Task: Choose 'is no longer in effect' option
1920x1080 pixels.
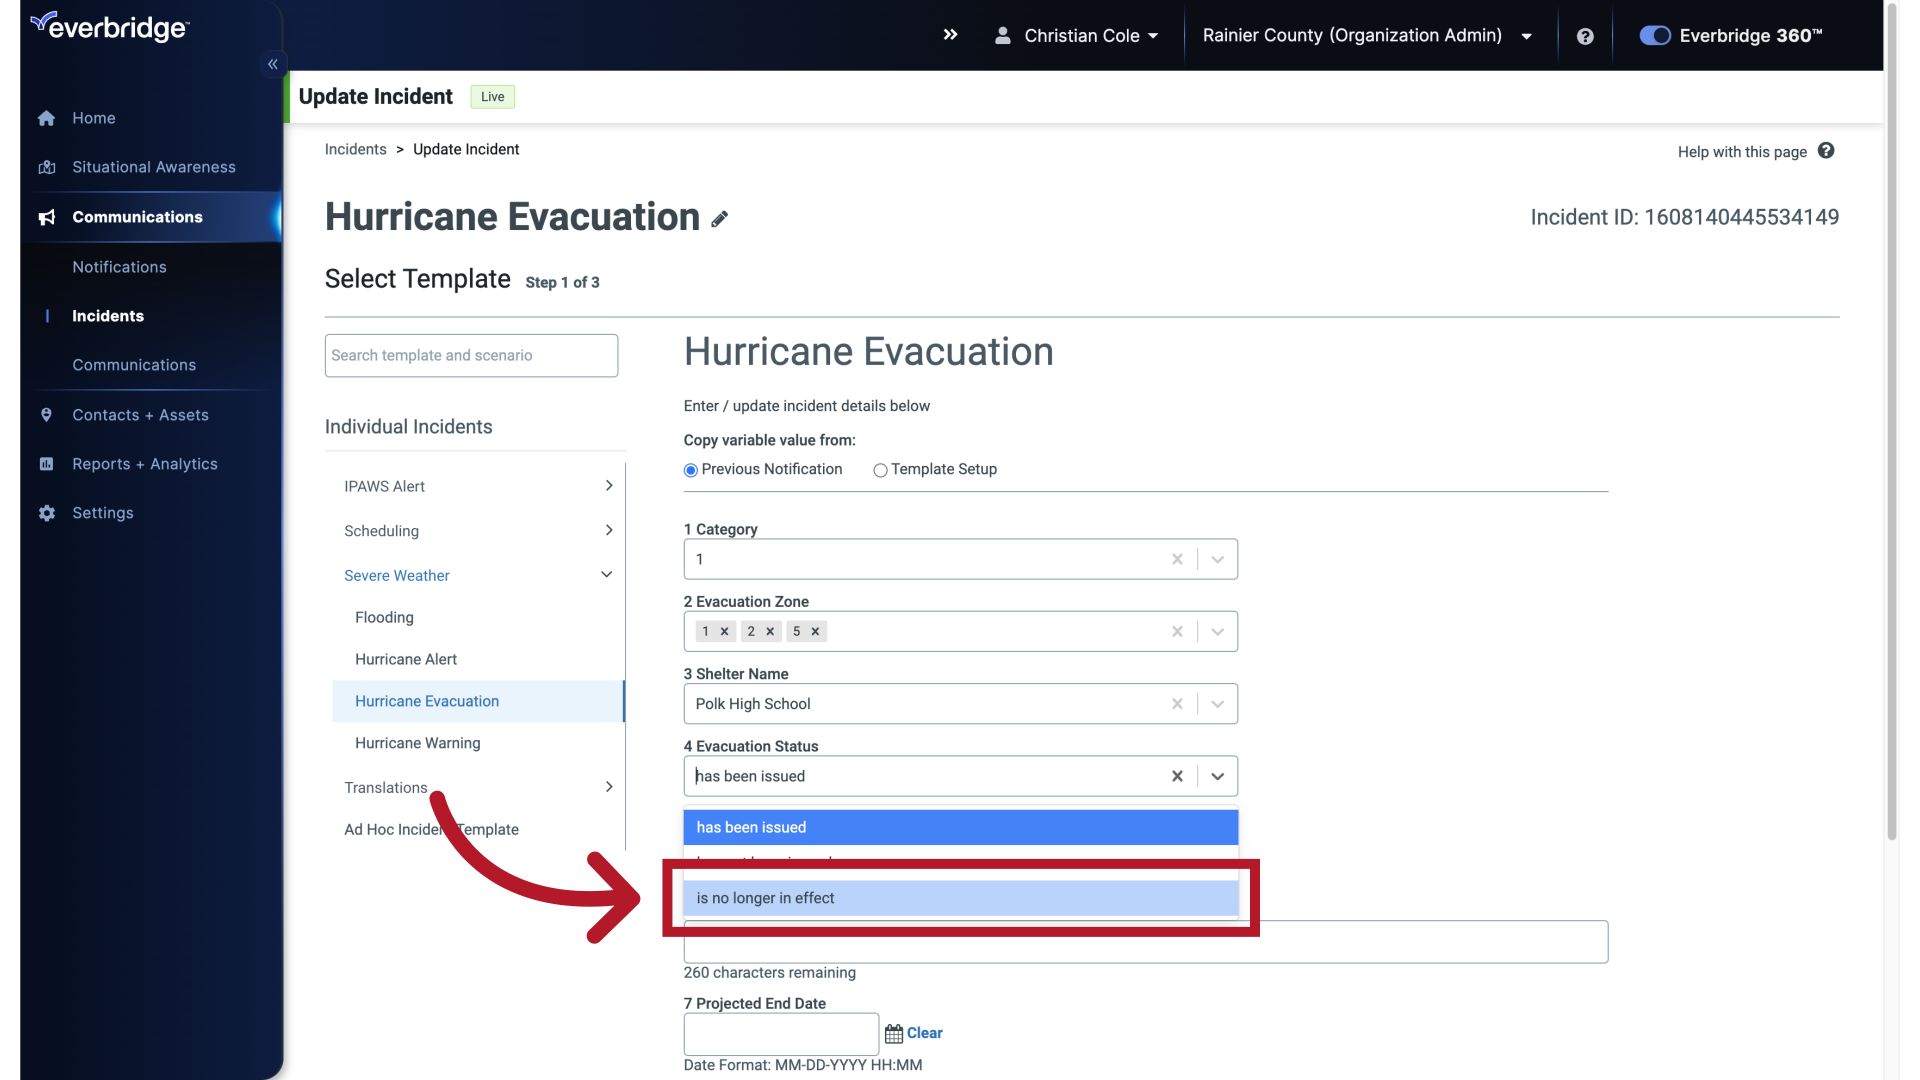Action: pos(960,898)
